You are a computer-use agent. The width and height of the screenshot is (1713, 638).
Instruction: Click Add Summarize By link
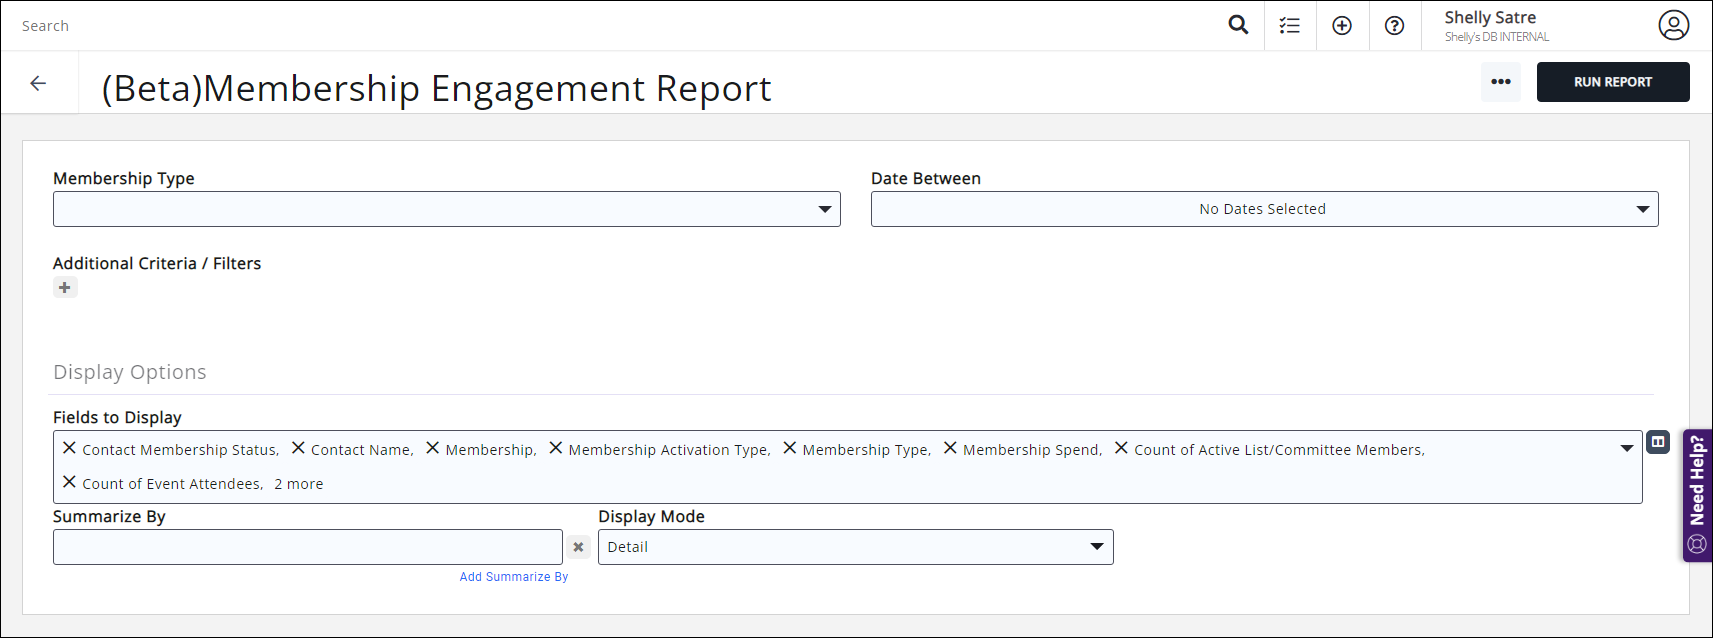tap(514, 577)
